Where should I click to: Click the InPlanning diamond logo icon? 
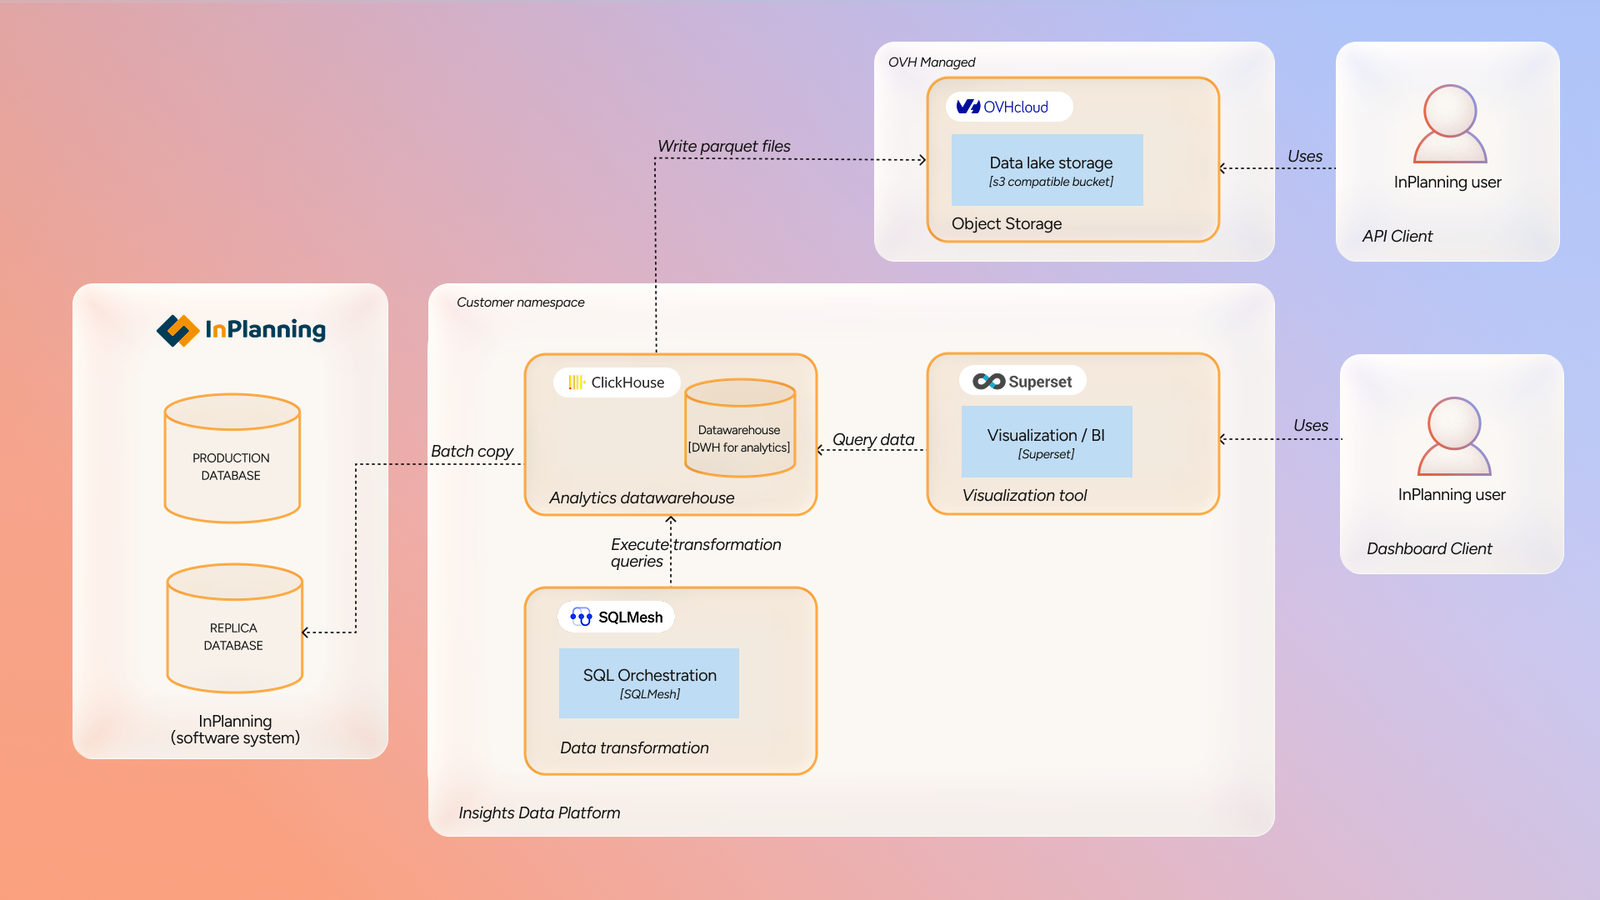coord(178,331)
